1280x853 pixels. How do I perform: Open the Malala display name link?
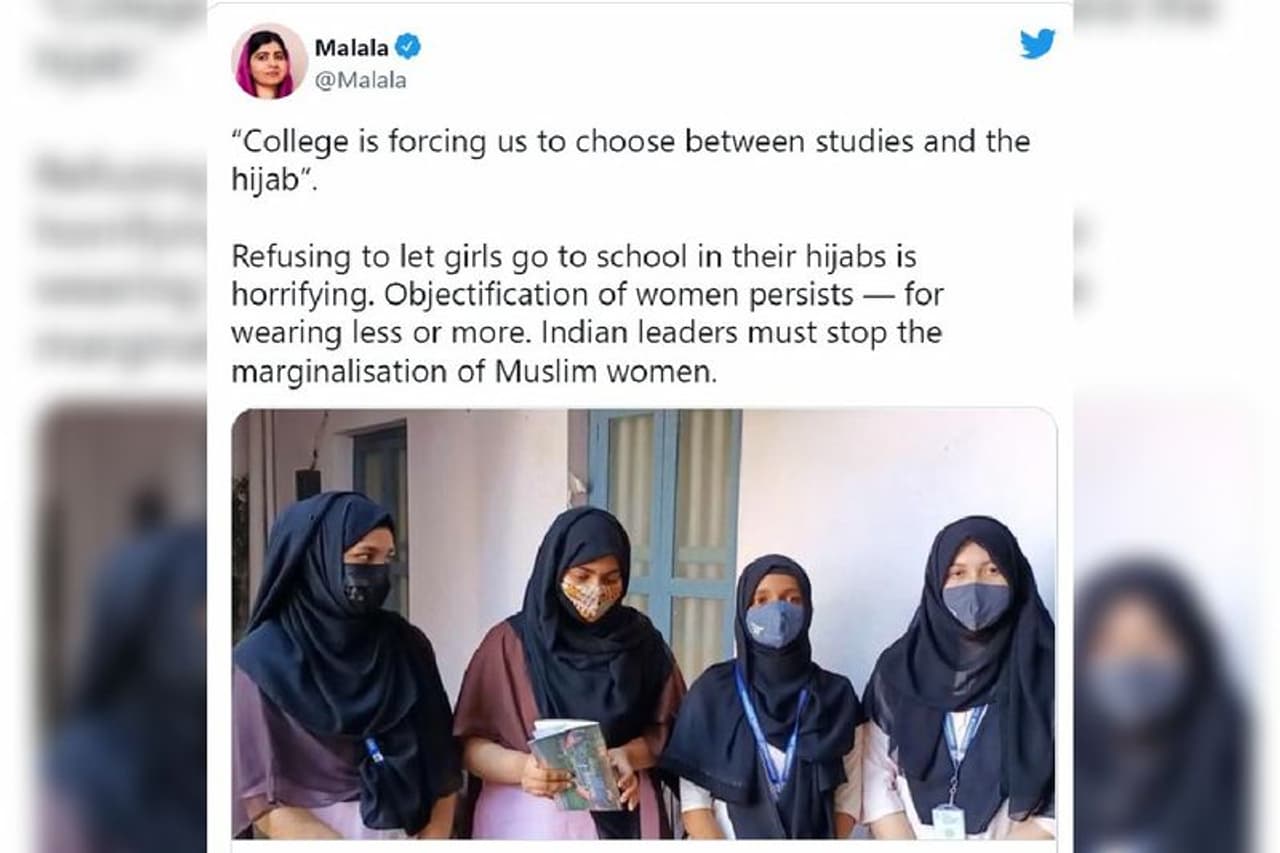click(351, 47)
